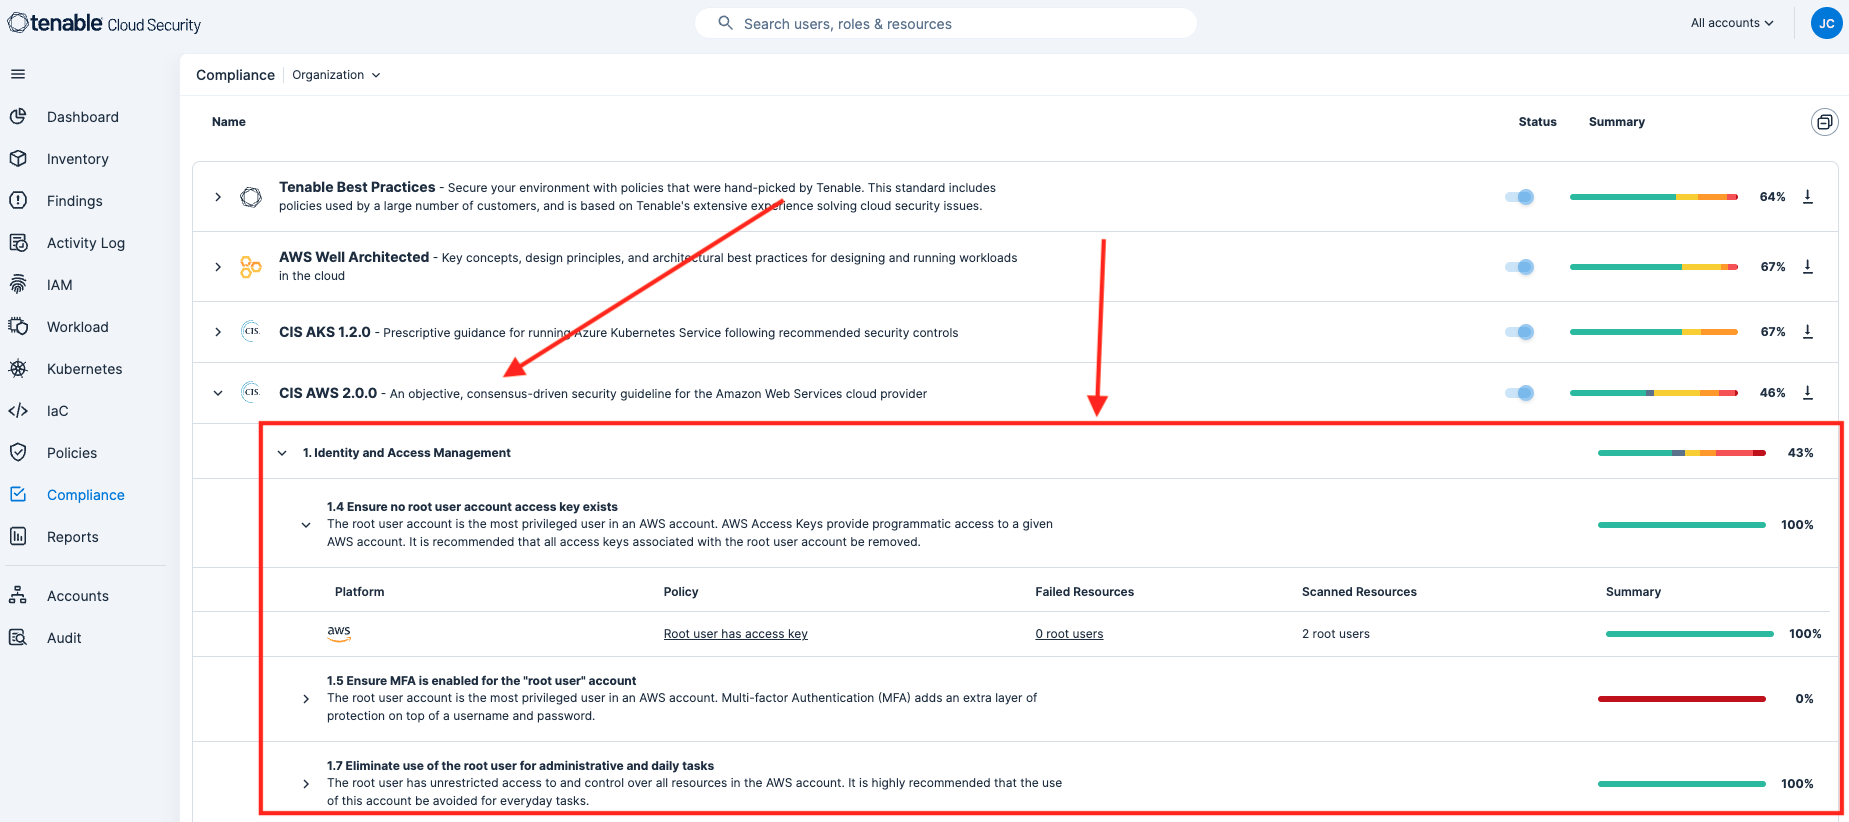Expand control 1.5 MFA for root user
This screenshot has height=822, width=1849.
(306, 699)
